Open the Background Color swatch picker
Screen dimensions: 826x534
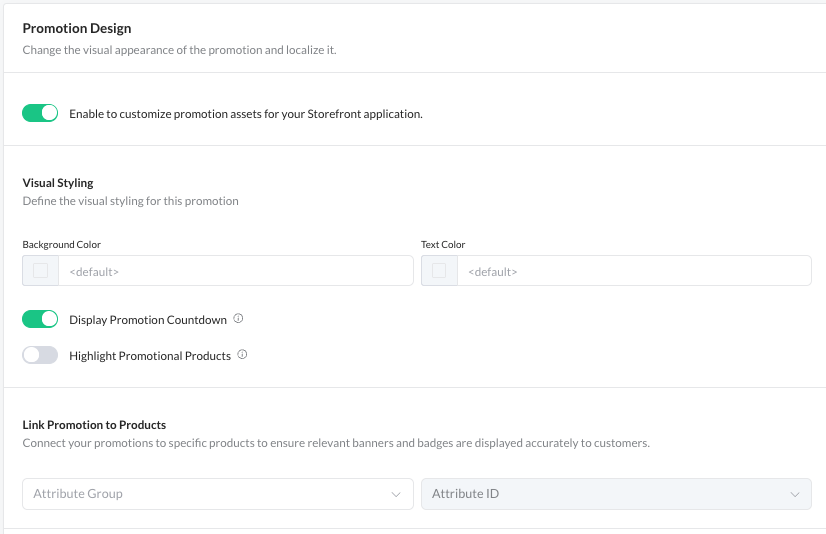[x=41, y=271]
